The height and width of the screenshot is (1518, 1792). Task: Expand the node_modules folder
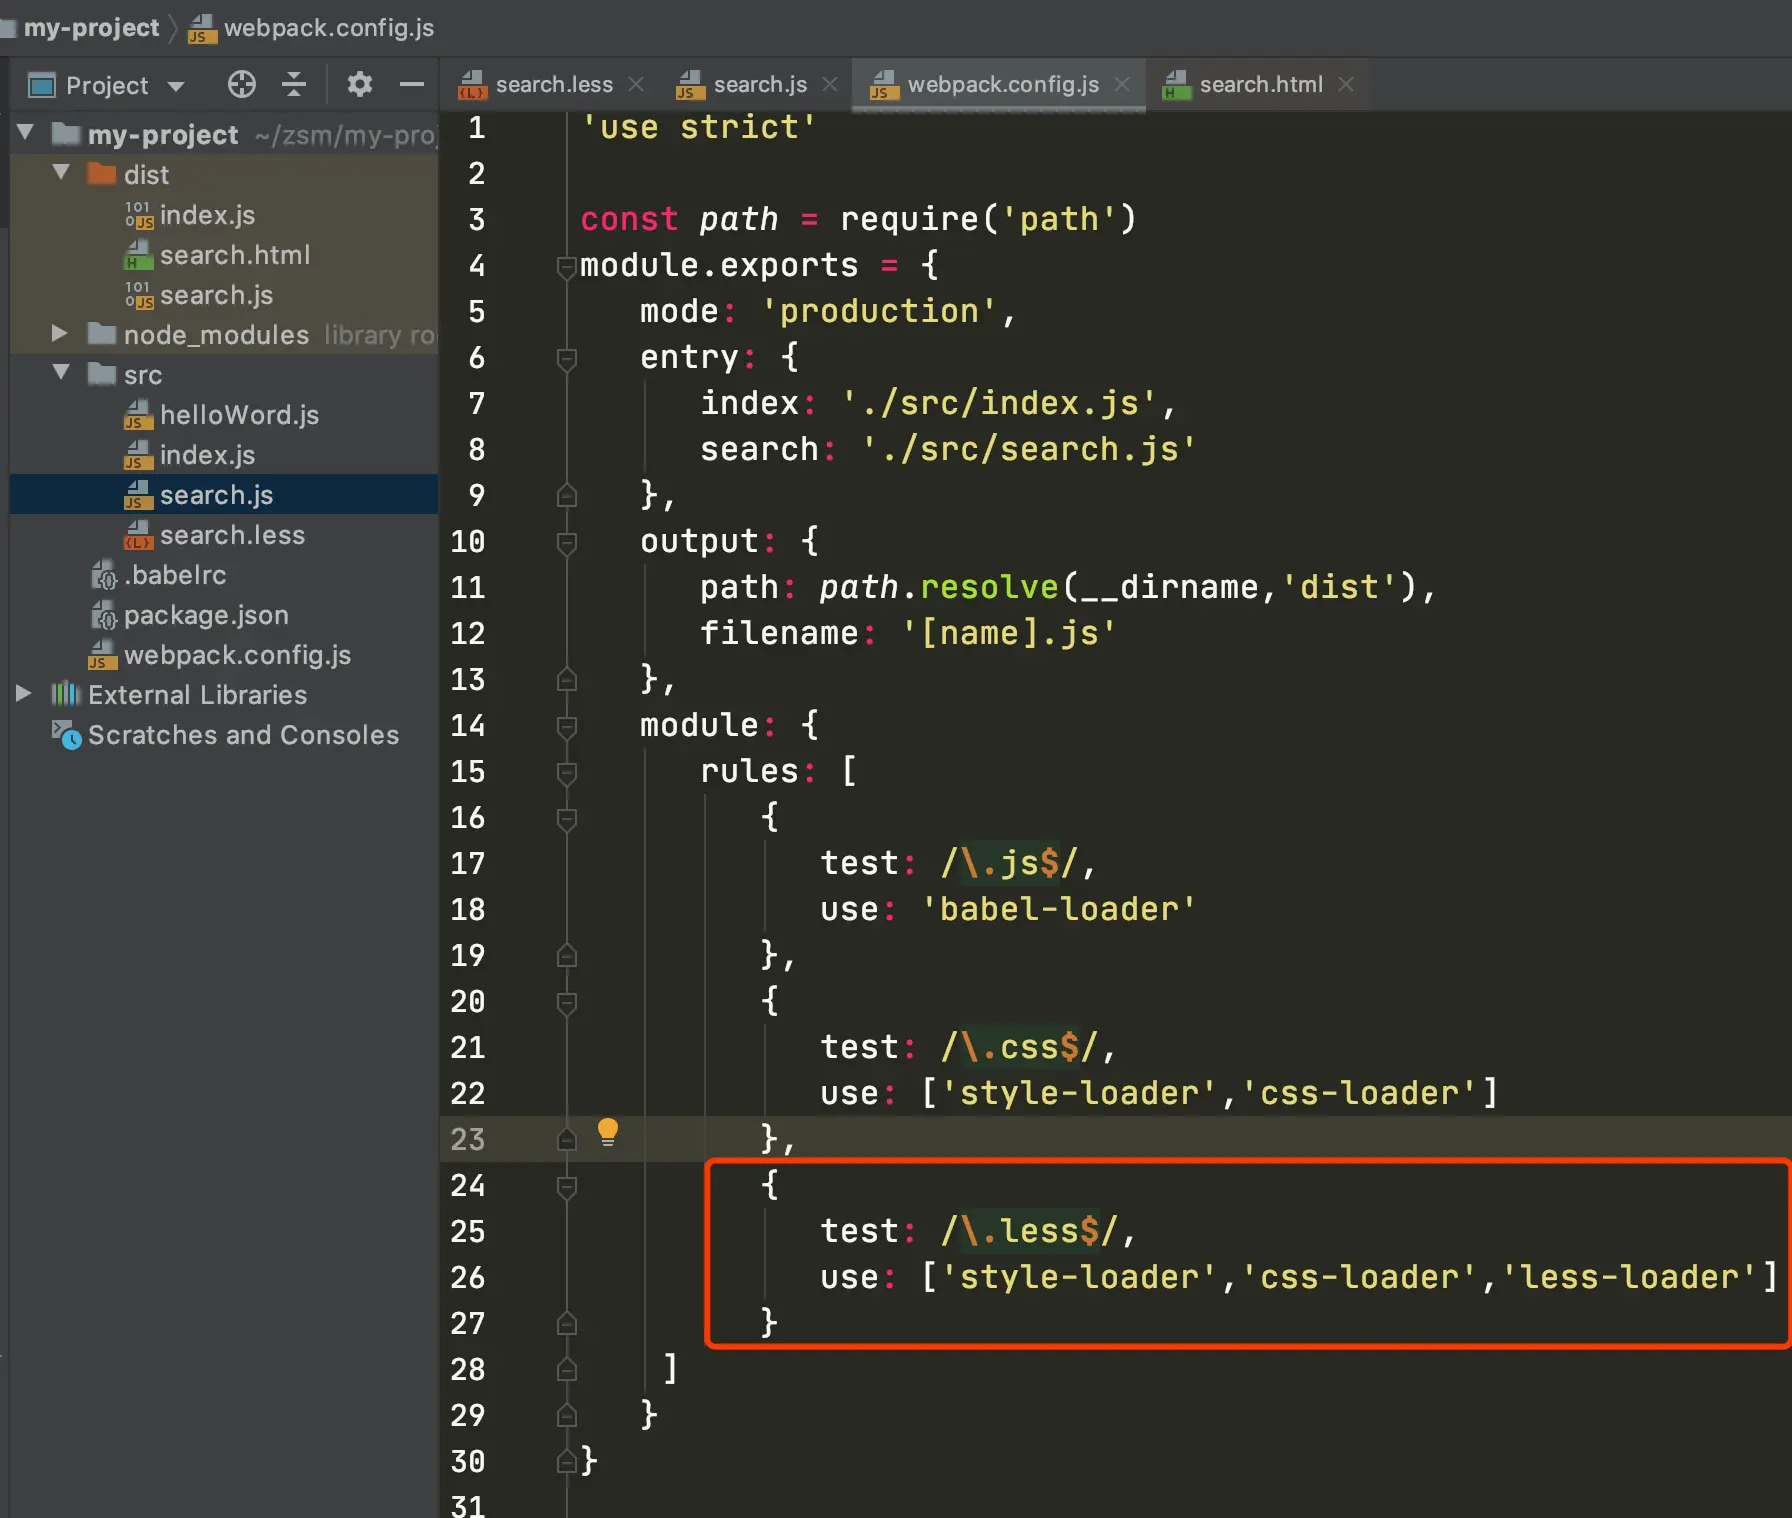[x=60, y=334]
